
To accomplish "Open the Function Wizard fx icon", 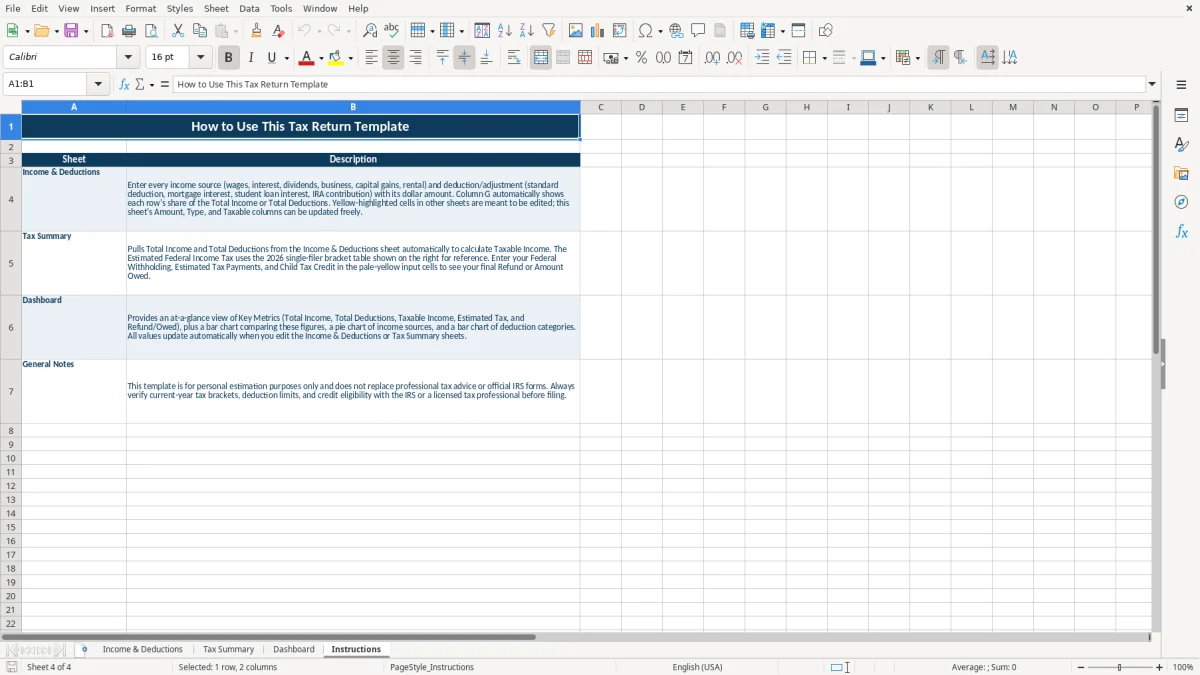I will [125, 84].
